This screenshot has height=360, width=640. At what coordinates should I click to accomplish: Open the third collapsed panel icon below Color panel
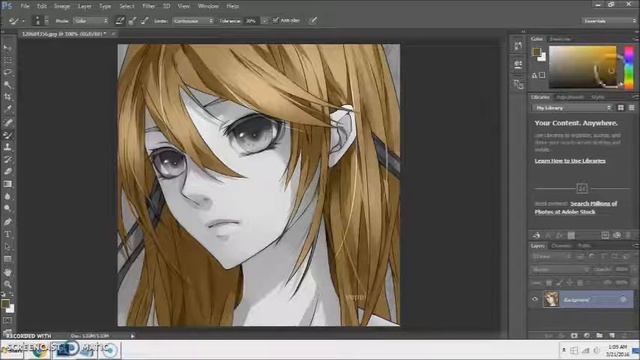coord(518,84)
